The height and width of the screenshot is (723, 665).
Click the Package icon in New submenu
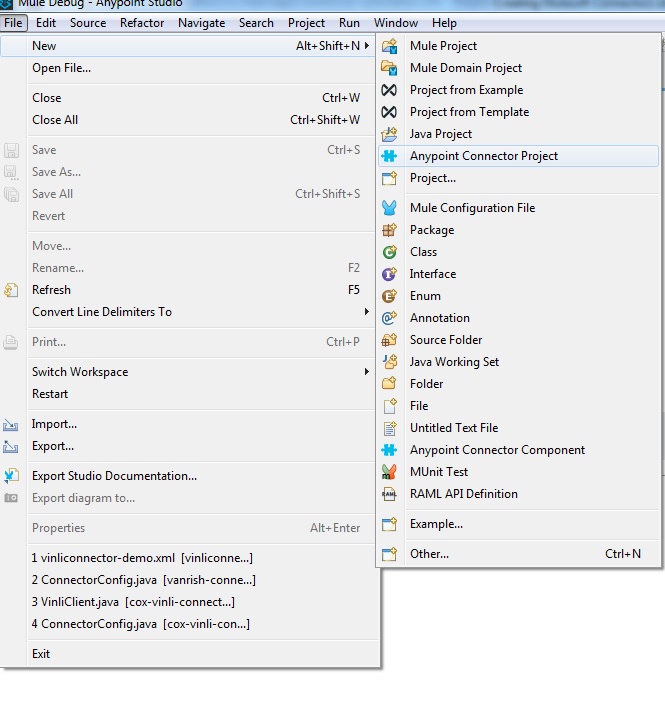coord(389,230)
